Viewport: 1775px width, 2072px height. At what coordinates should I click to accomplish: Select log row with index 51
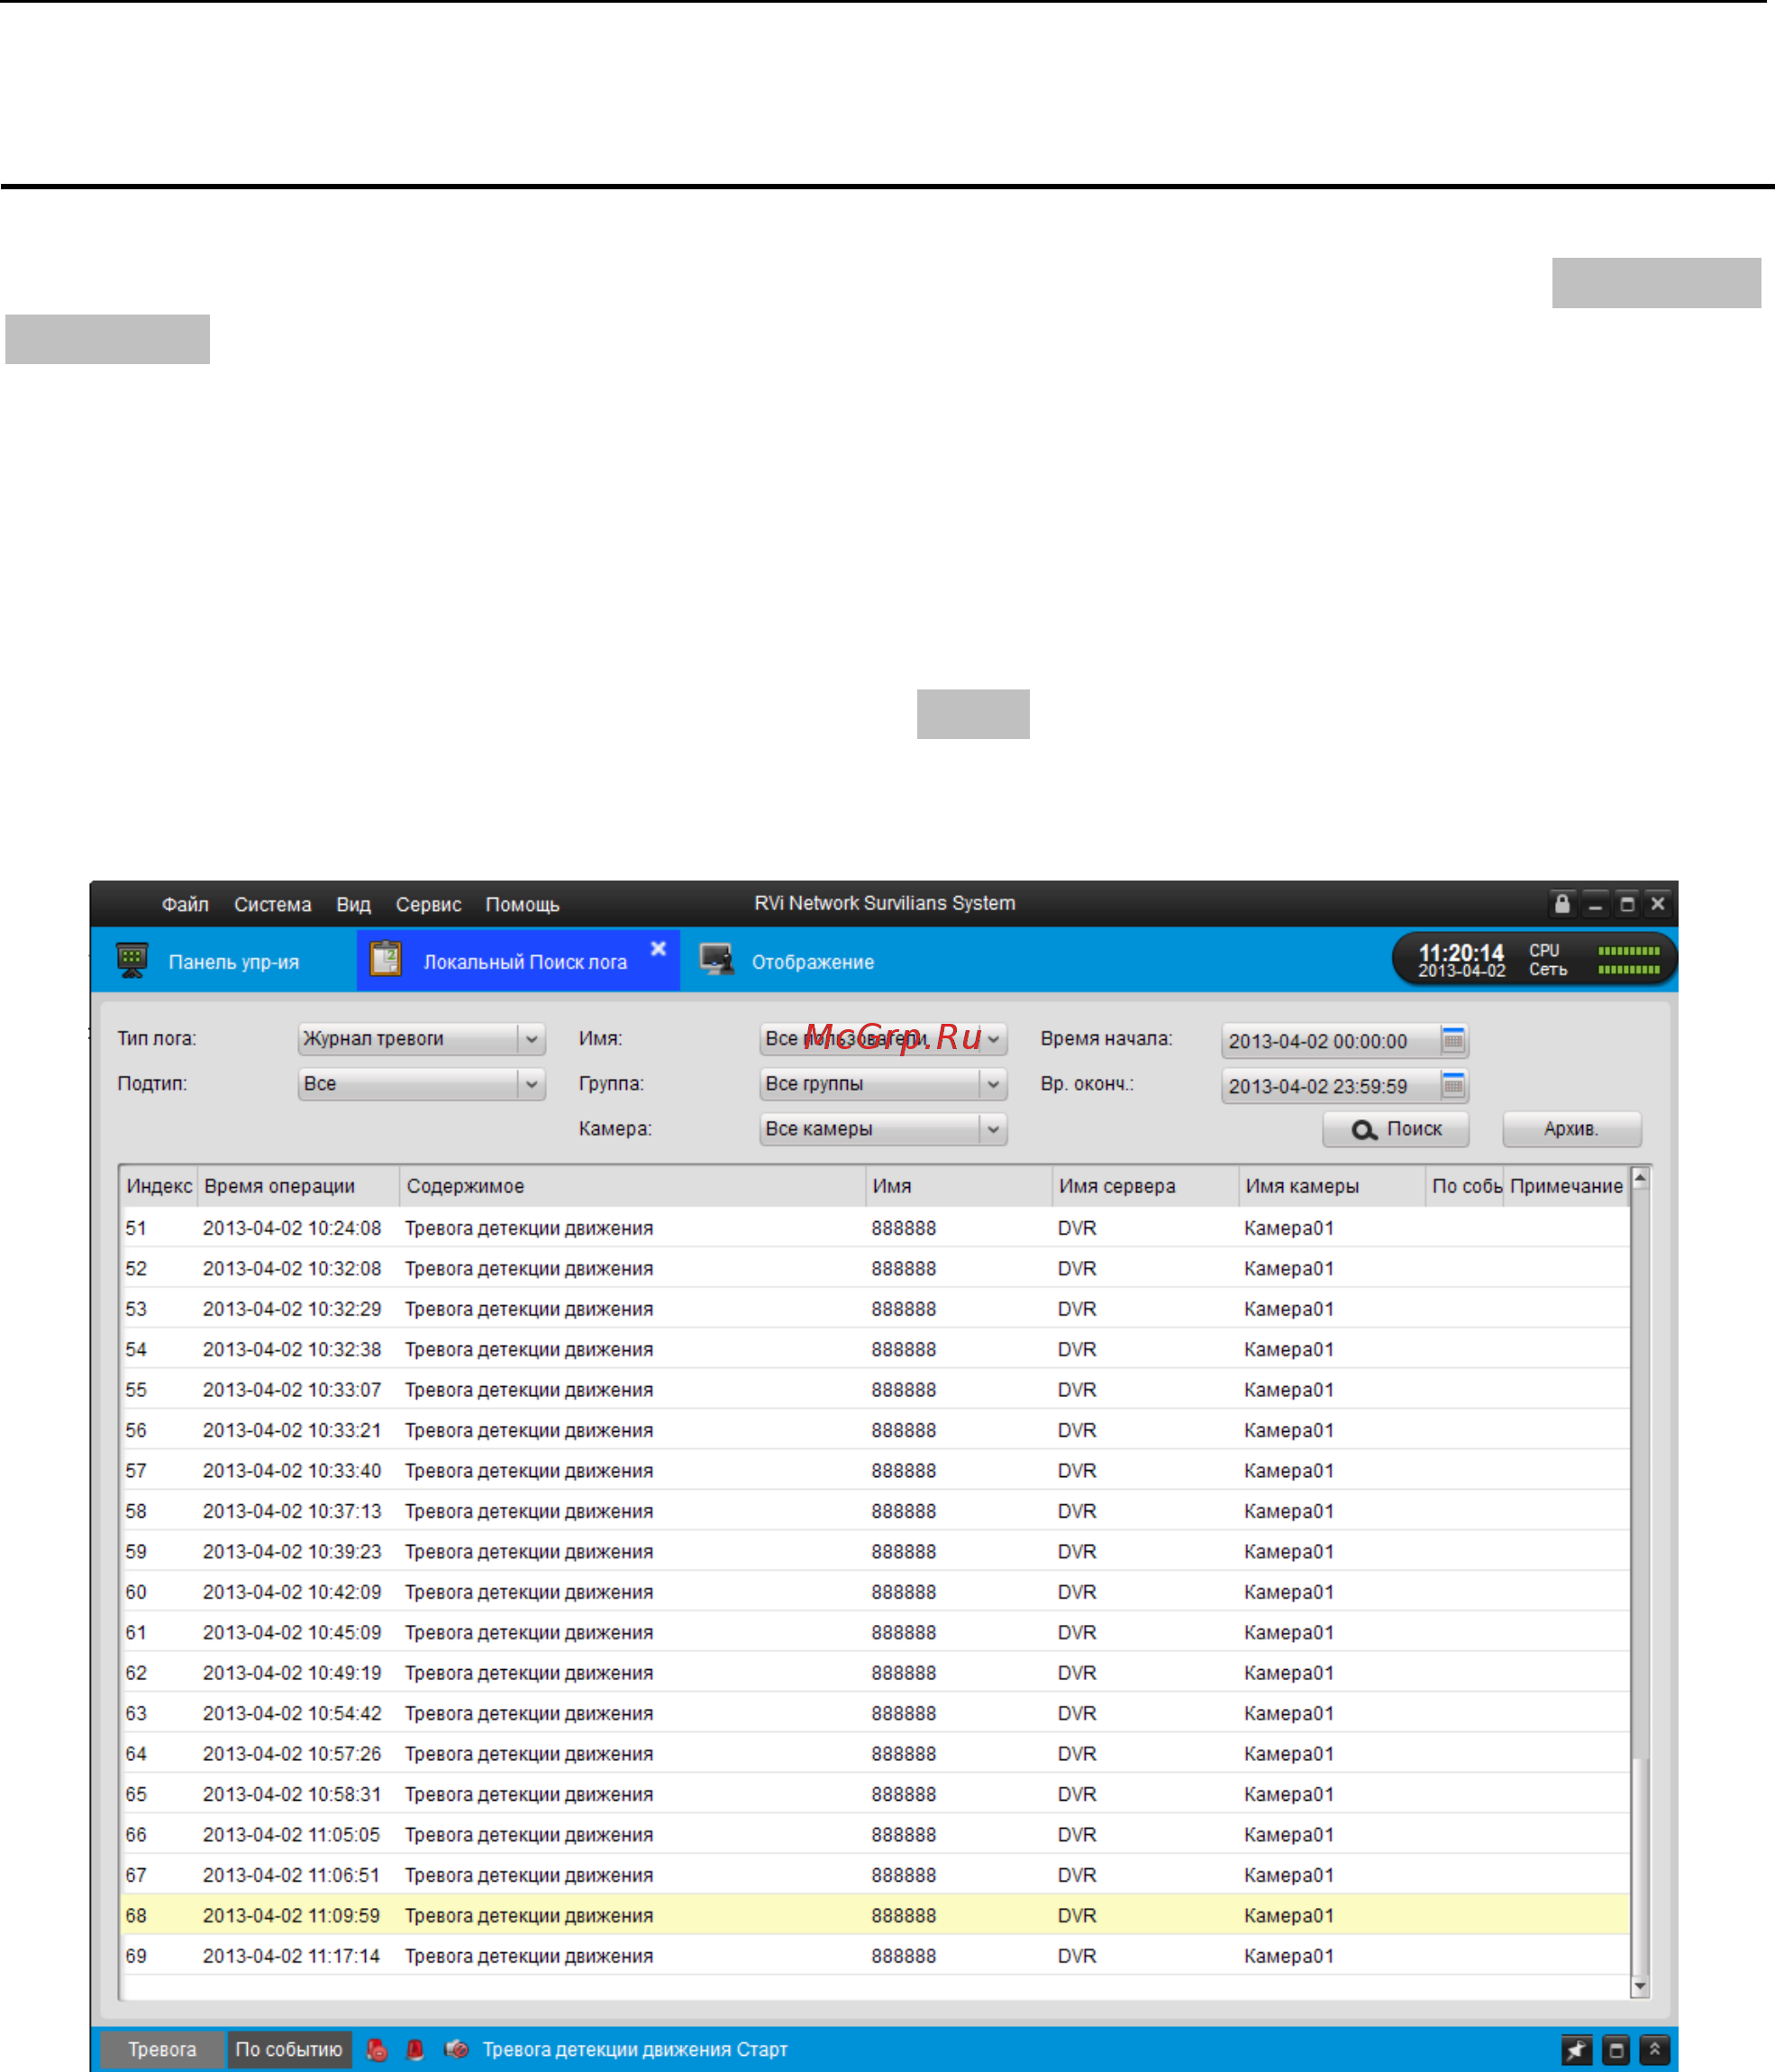[875, 1228]
